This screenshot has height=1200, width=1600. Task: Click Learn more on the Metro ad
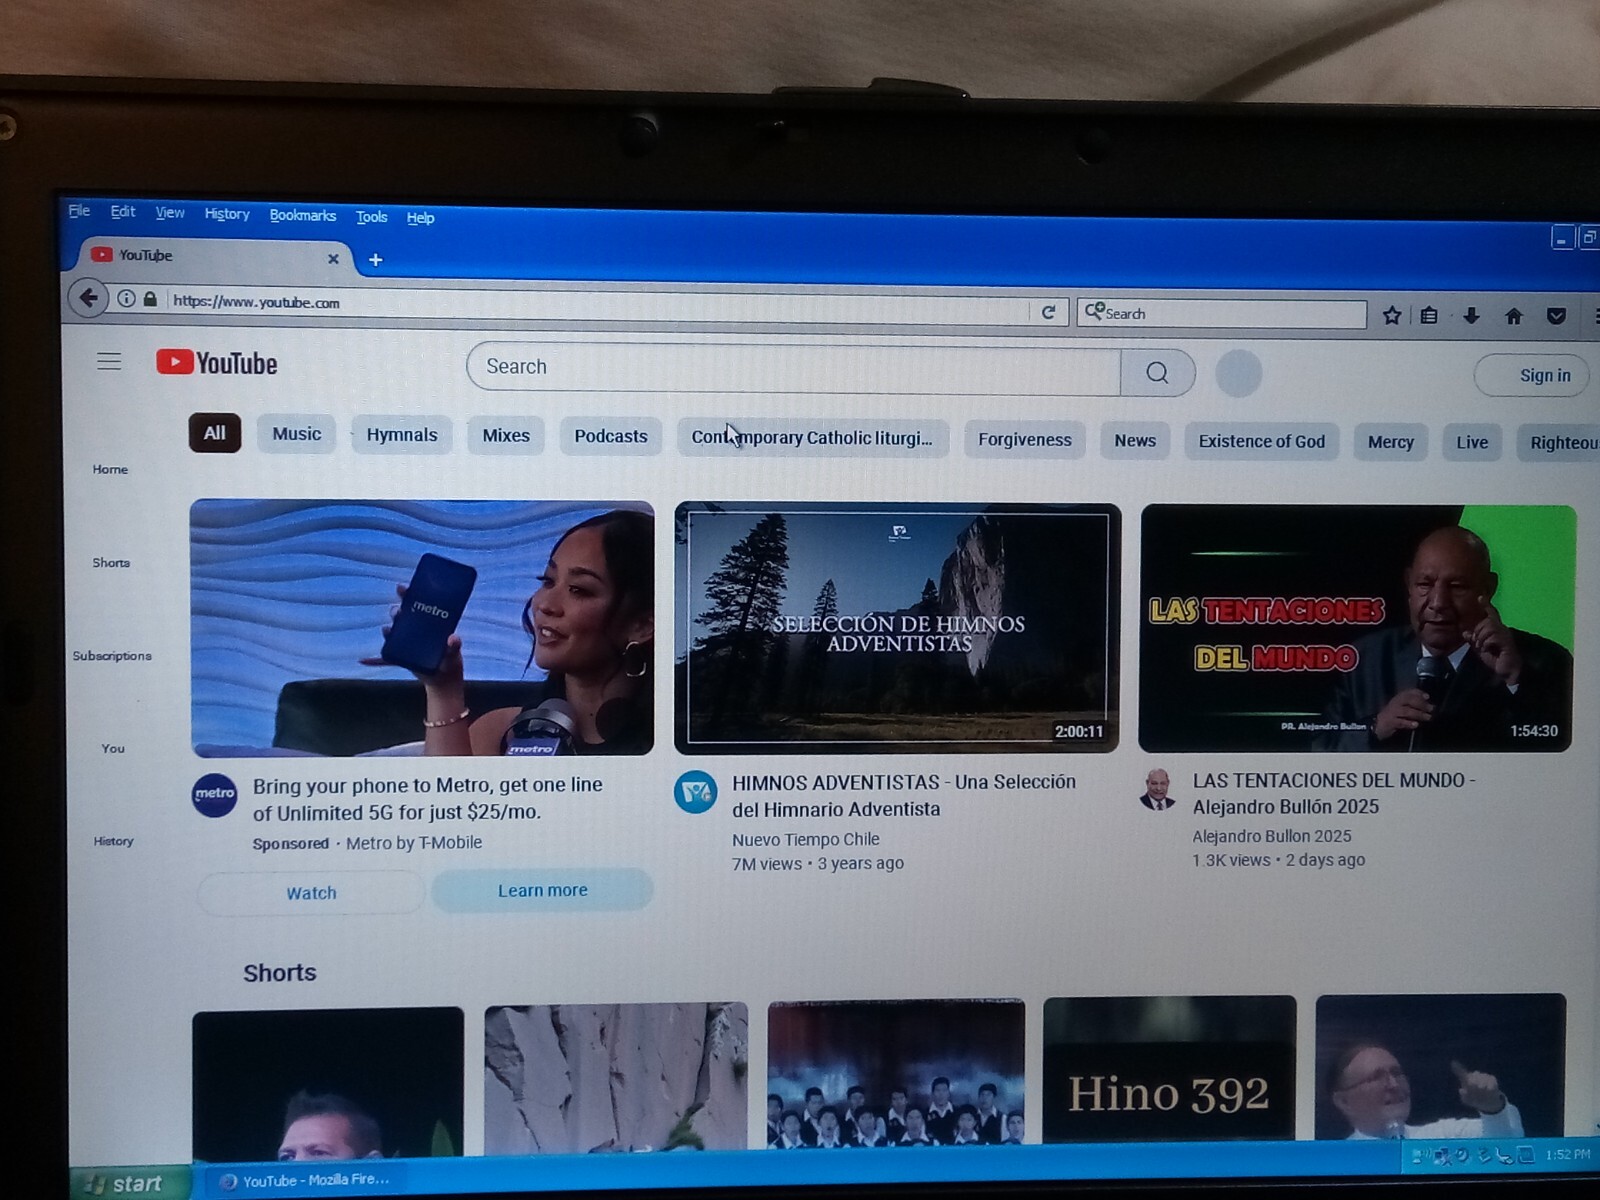pos(542,890)
